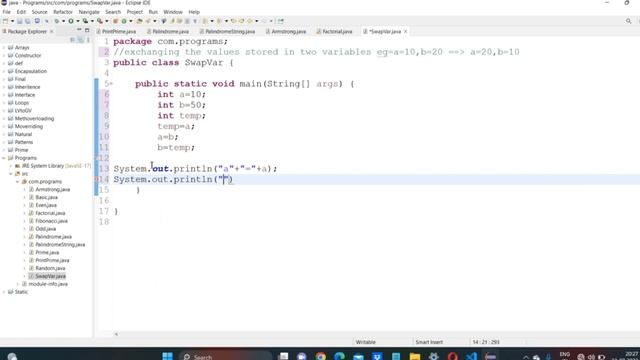Collapse the src folder node

(11, 174)
